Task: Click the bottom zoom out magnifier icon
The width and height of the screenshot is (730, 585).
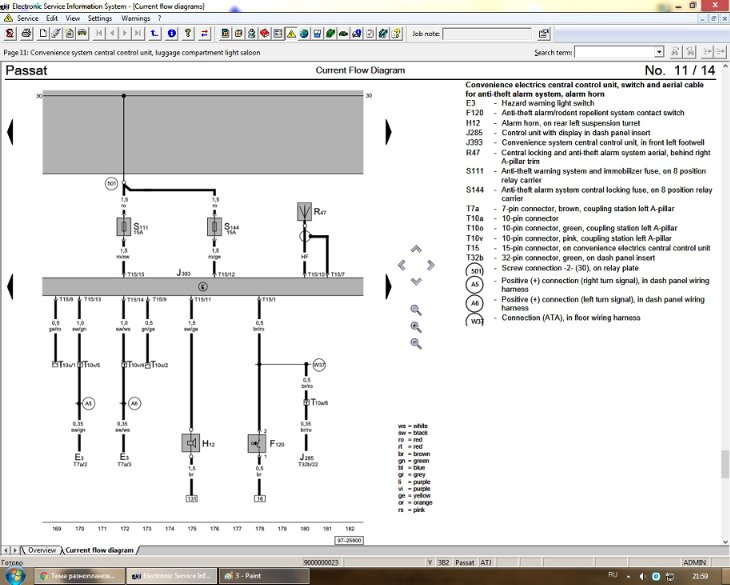Action: coord(416,344)
